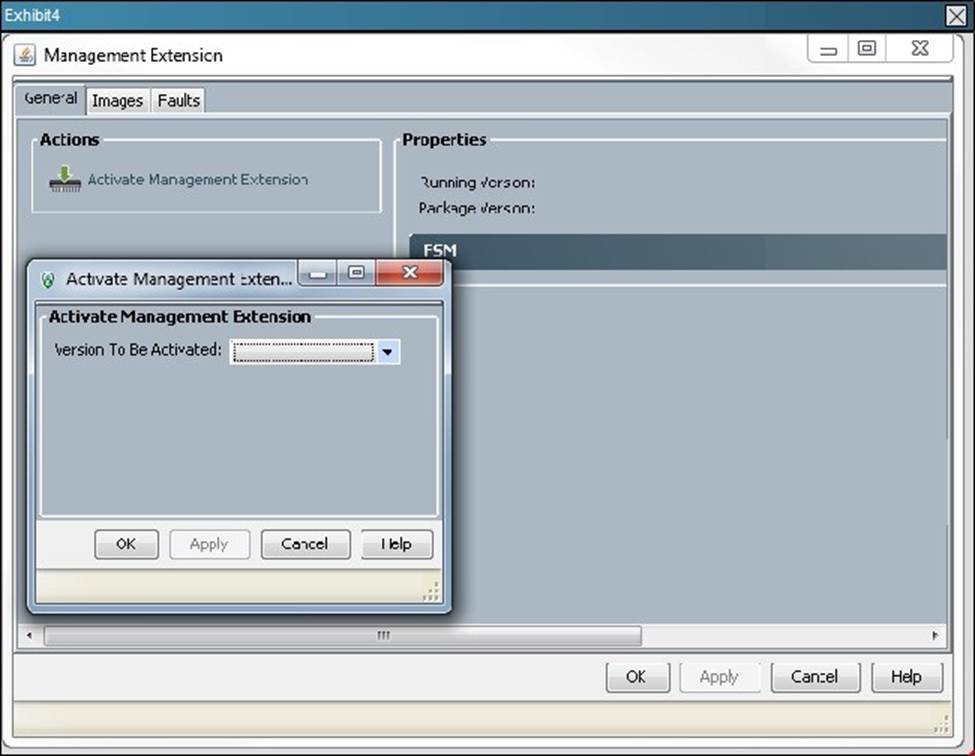
Task: Switch to the Faults tab
Action: [x=178, y=100]
